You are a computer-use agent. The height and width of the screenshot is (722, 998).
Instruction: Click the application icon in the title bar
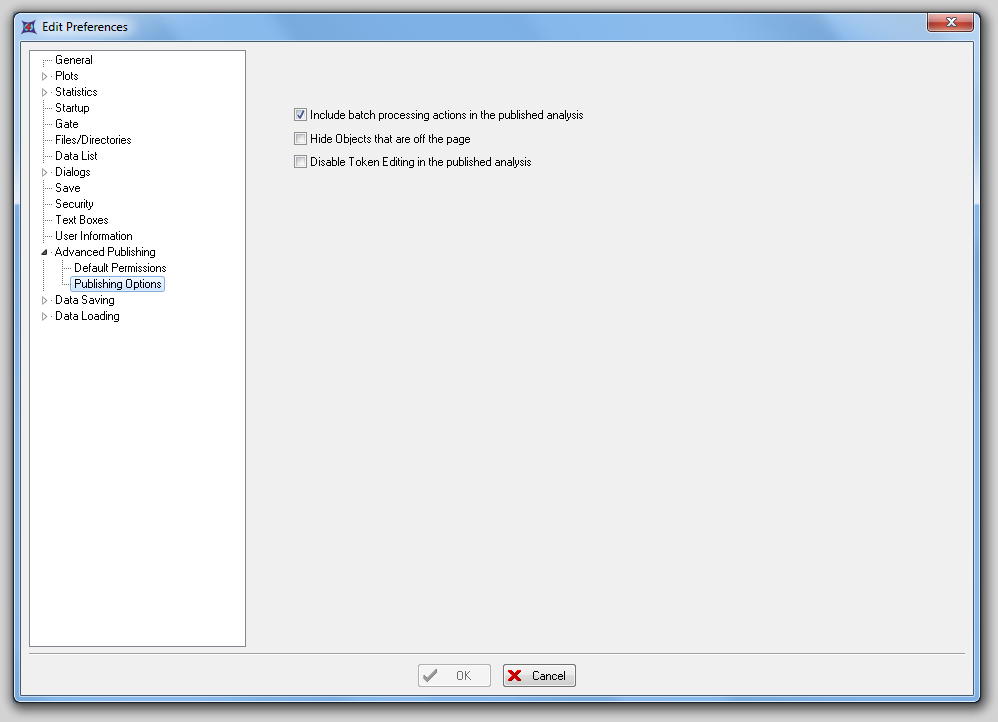click(x=29, y=27)
